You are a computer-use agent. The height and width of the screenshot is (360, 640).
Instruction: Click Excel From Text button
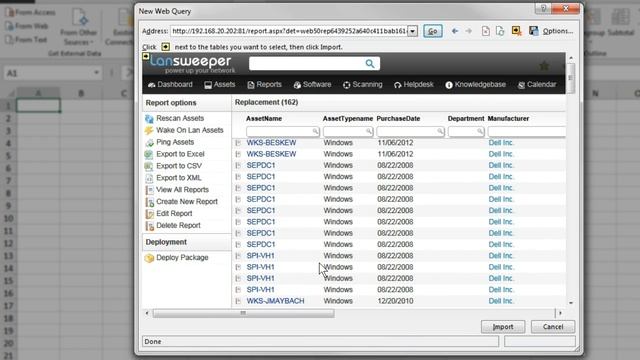coord(27,40)
